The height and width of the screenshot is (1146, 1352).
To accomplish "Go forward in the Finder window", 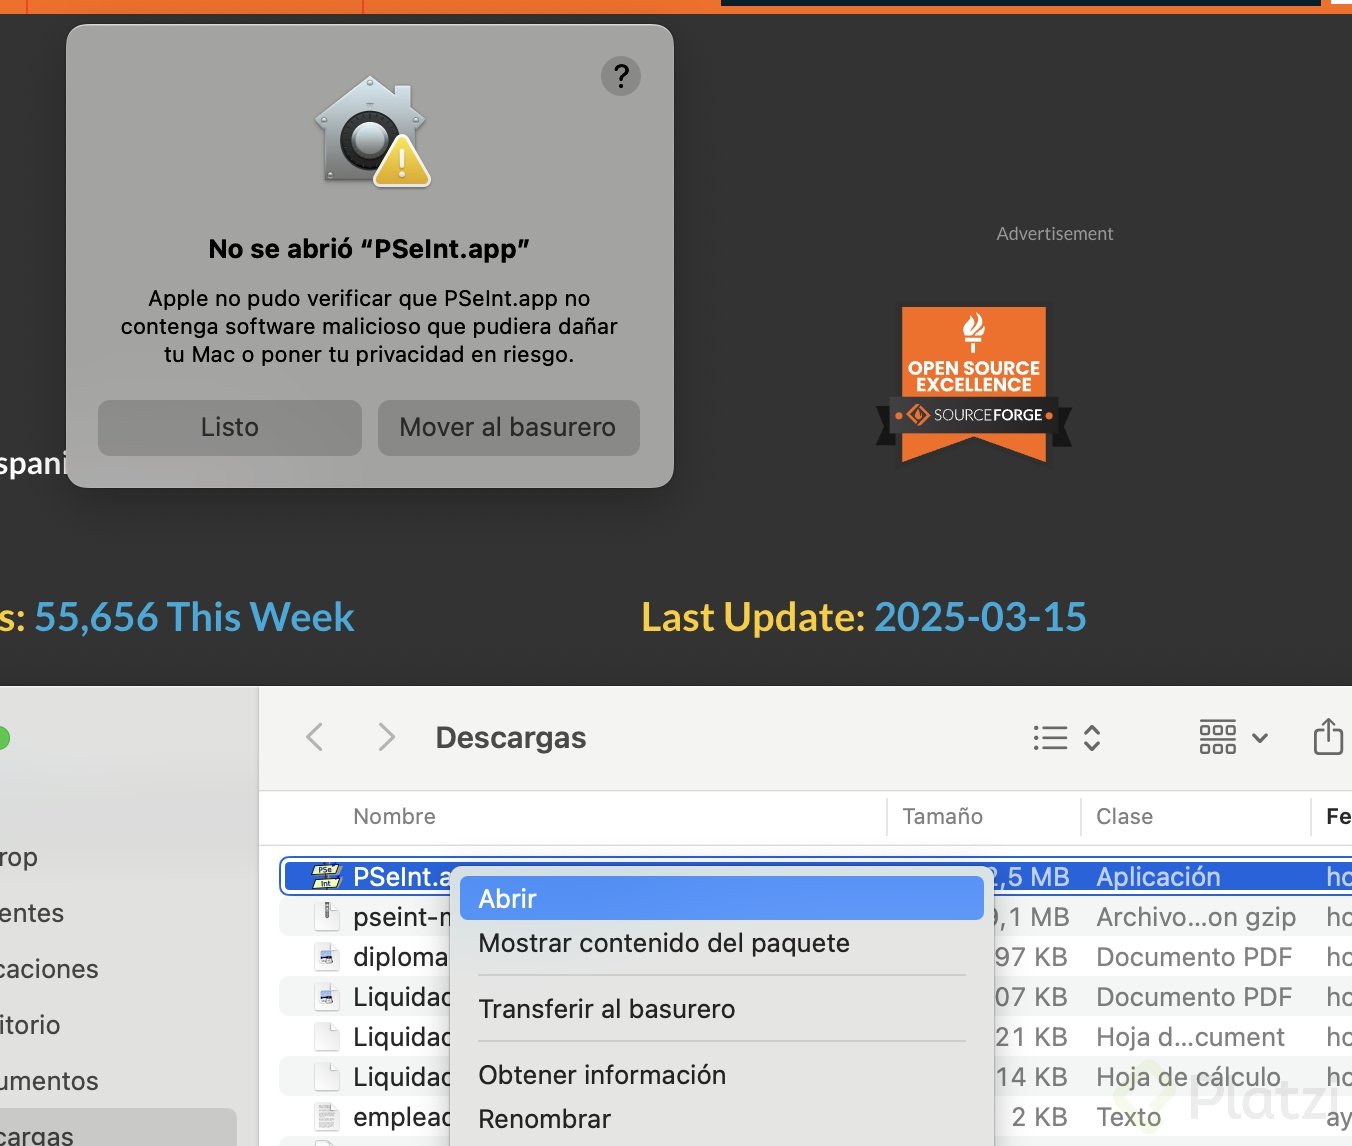I will tap(387, 738).
